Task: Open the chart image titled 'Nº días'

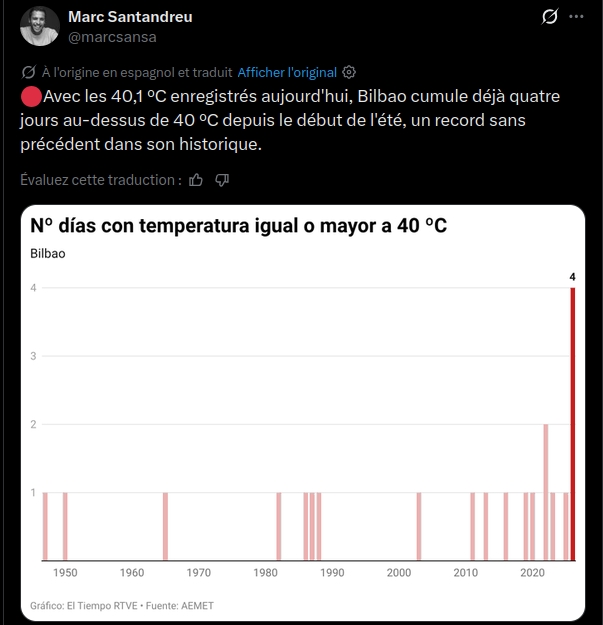Action: pyautogui.click(x=303, y=413)
